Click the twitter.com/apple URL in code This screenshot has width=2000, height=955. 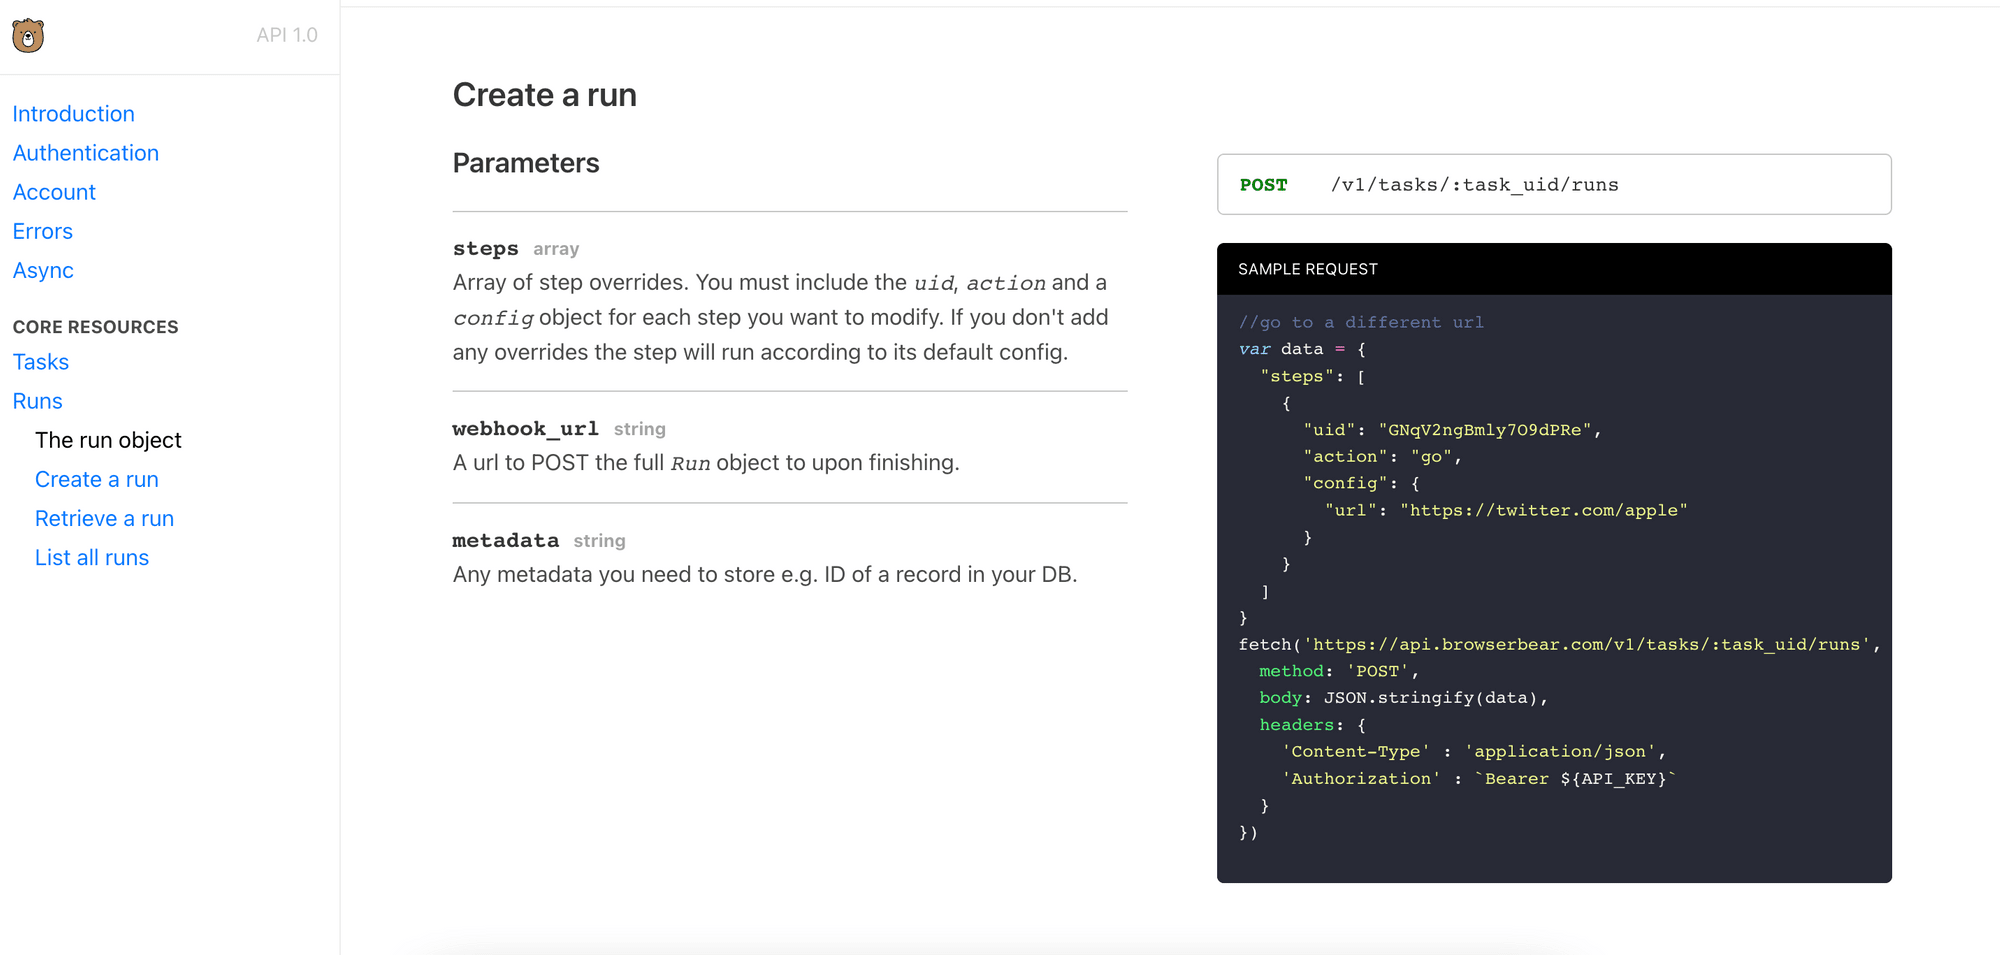point(1543,510)
